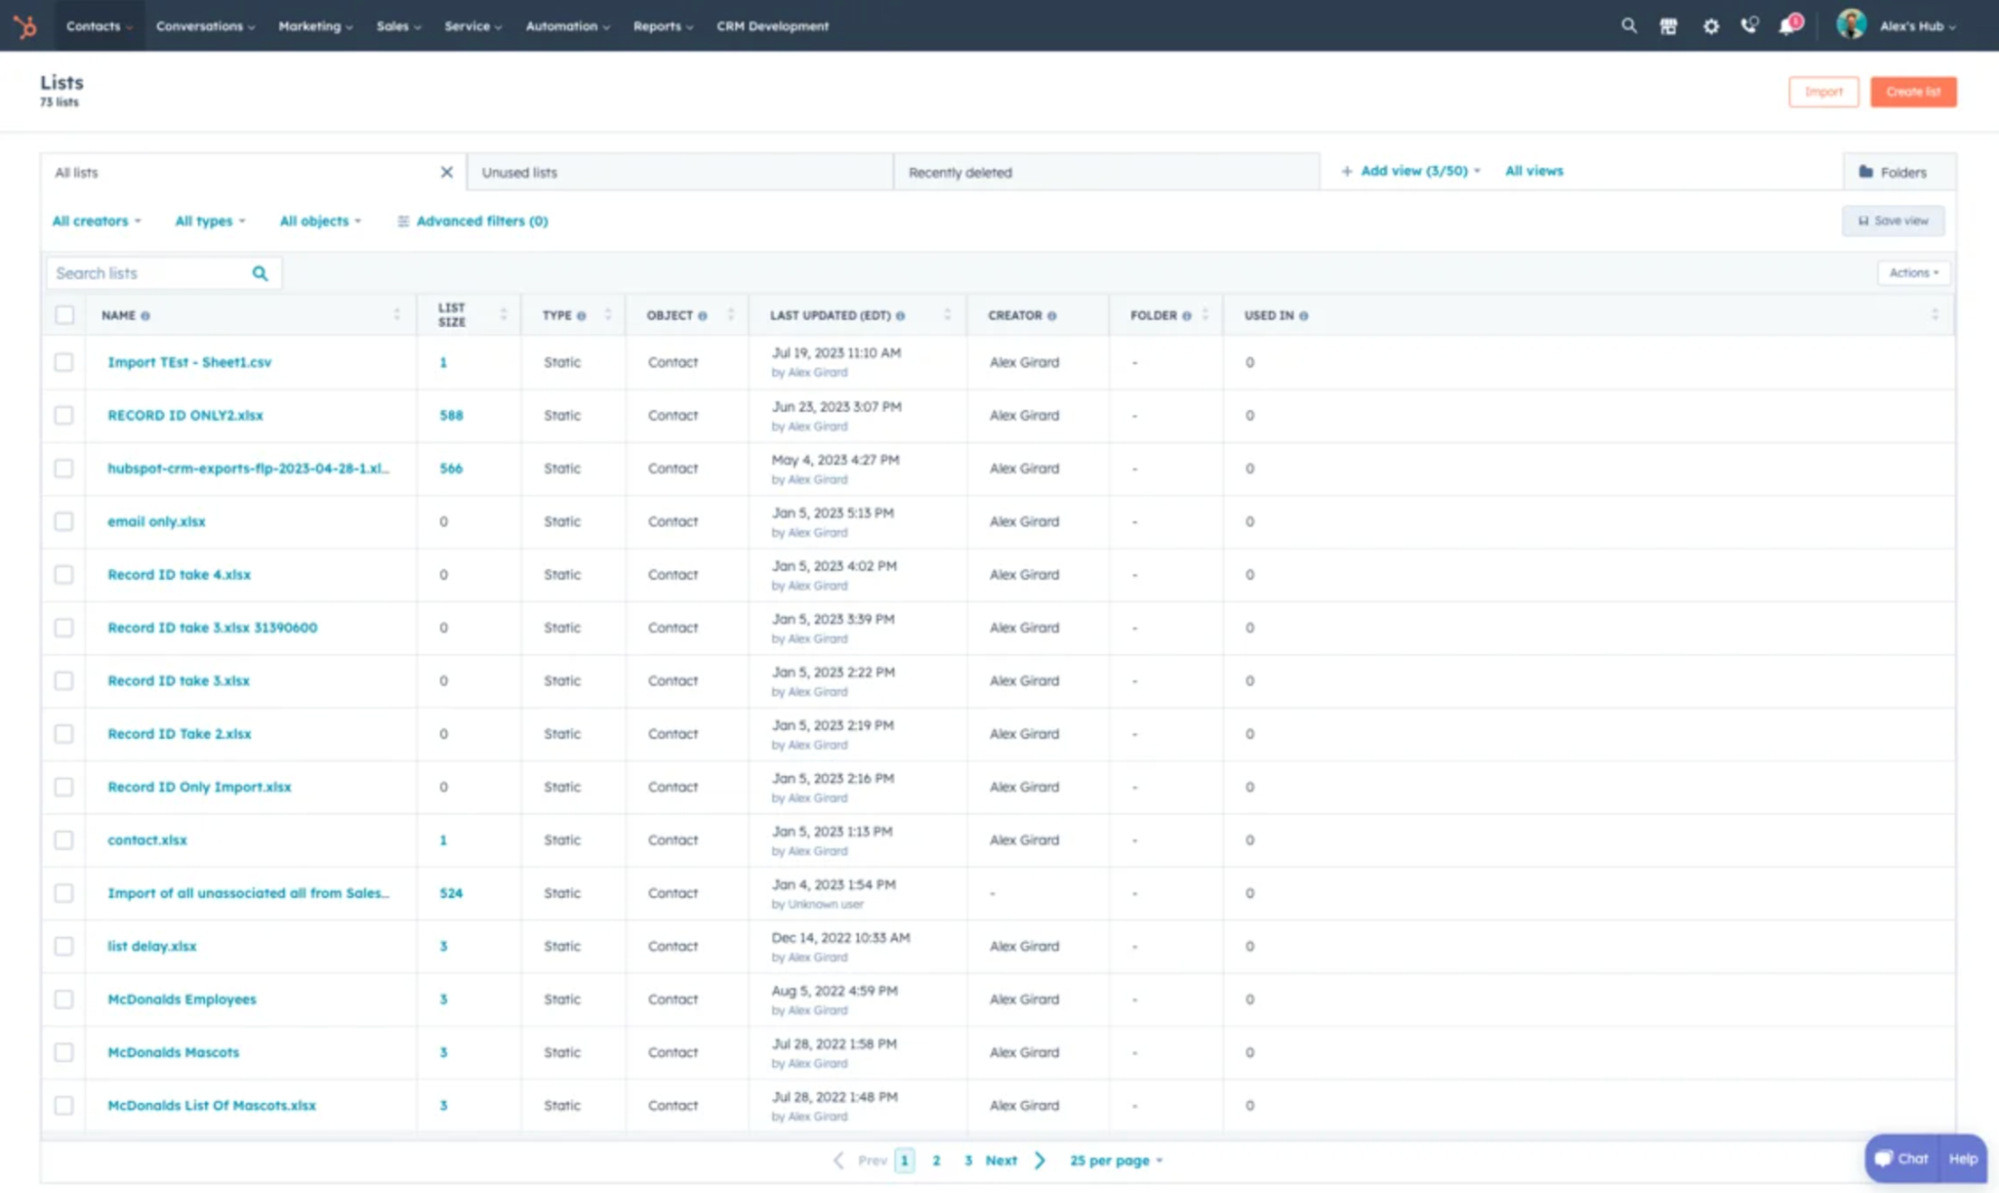Viewport: 1999px width, 1193px height.
Task: Expand the Reports navigation menu
Action: (662, 26)
